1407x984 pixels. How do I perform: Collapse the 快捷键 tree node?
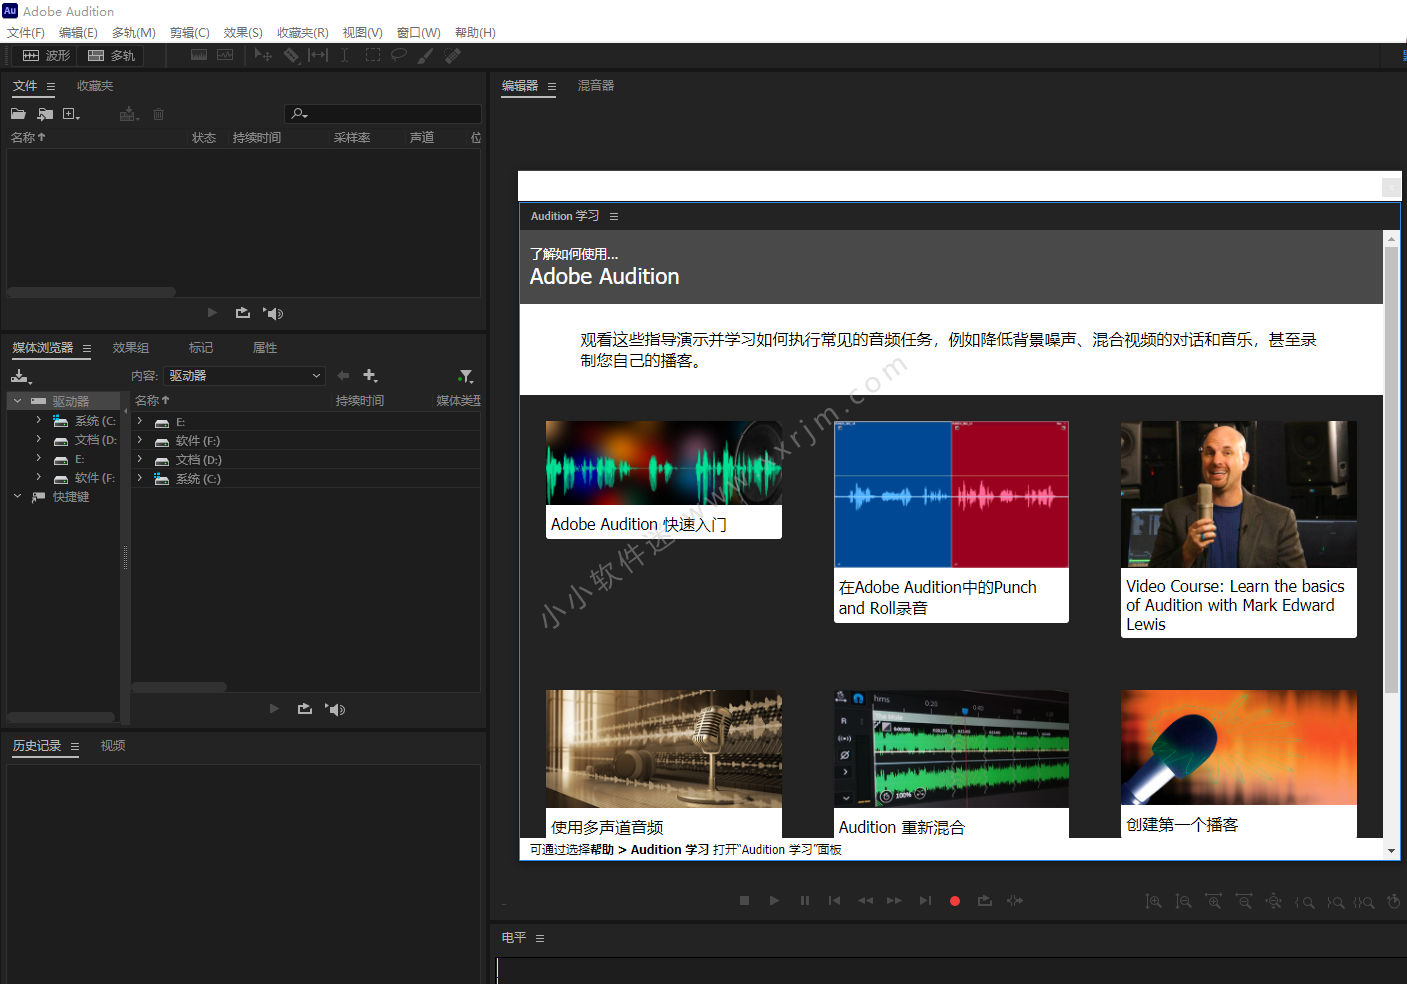(17, 496)
